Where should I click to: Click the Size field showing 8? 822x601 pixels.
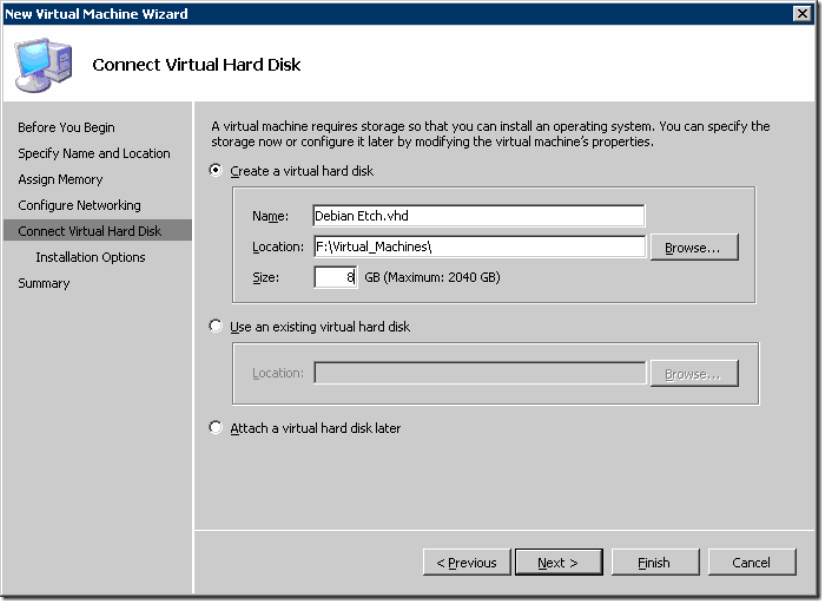pos(336,277)
